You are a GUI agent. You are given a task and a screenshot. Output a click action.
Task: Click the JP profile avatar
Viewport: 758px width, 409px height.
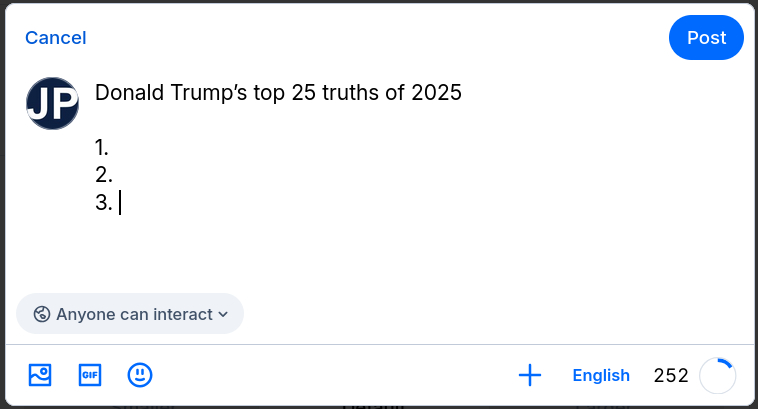pyautogui.click(x=52, y=103)
